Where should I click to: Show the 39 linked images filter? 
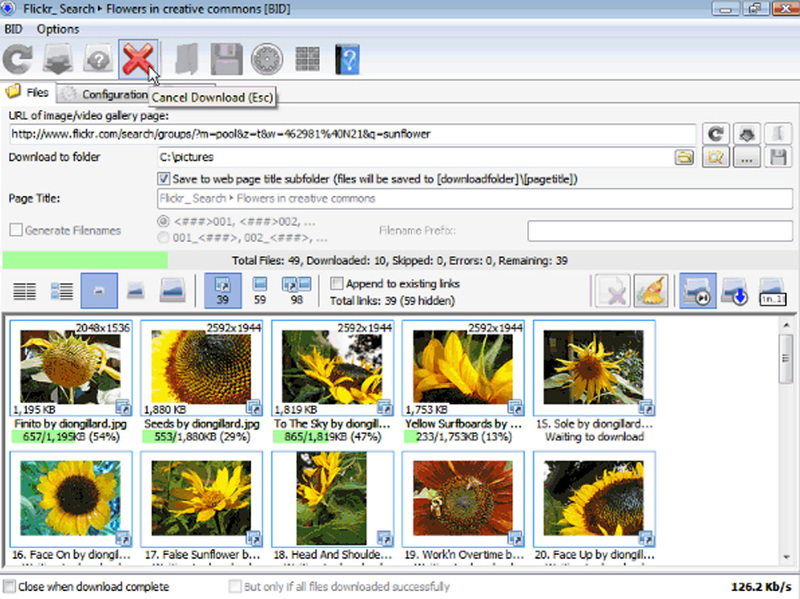(x=222, y=291)
